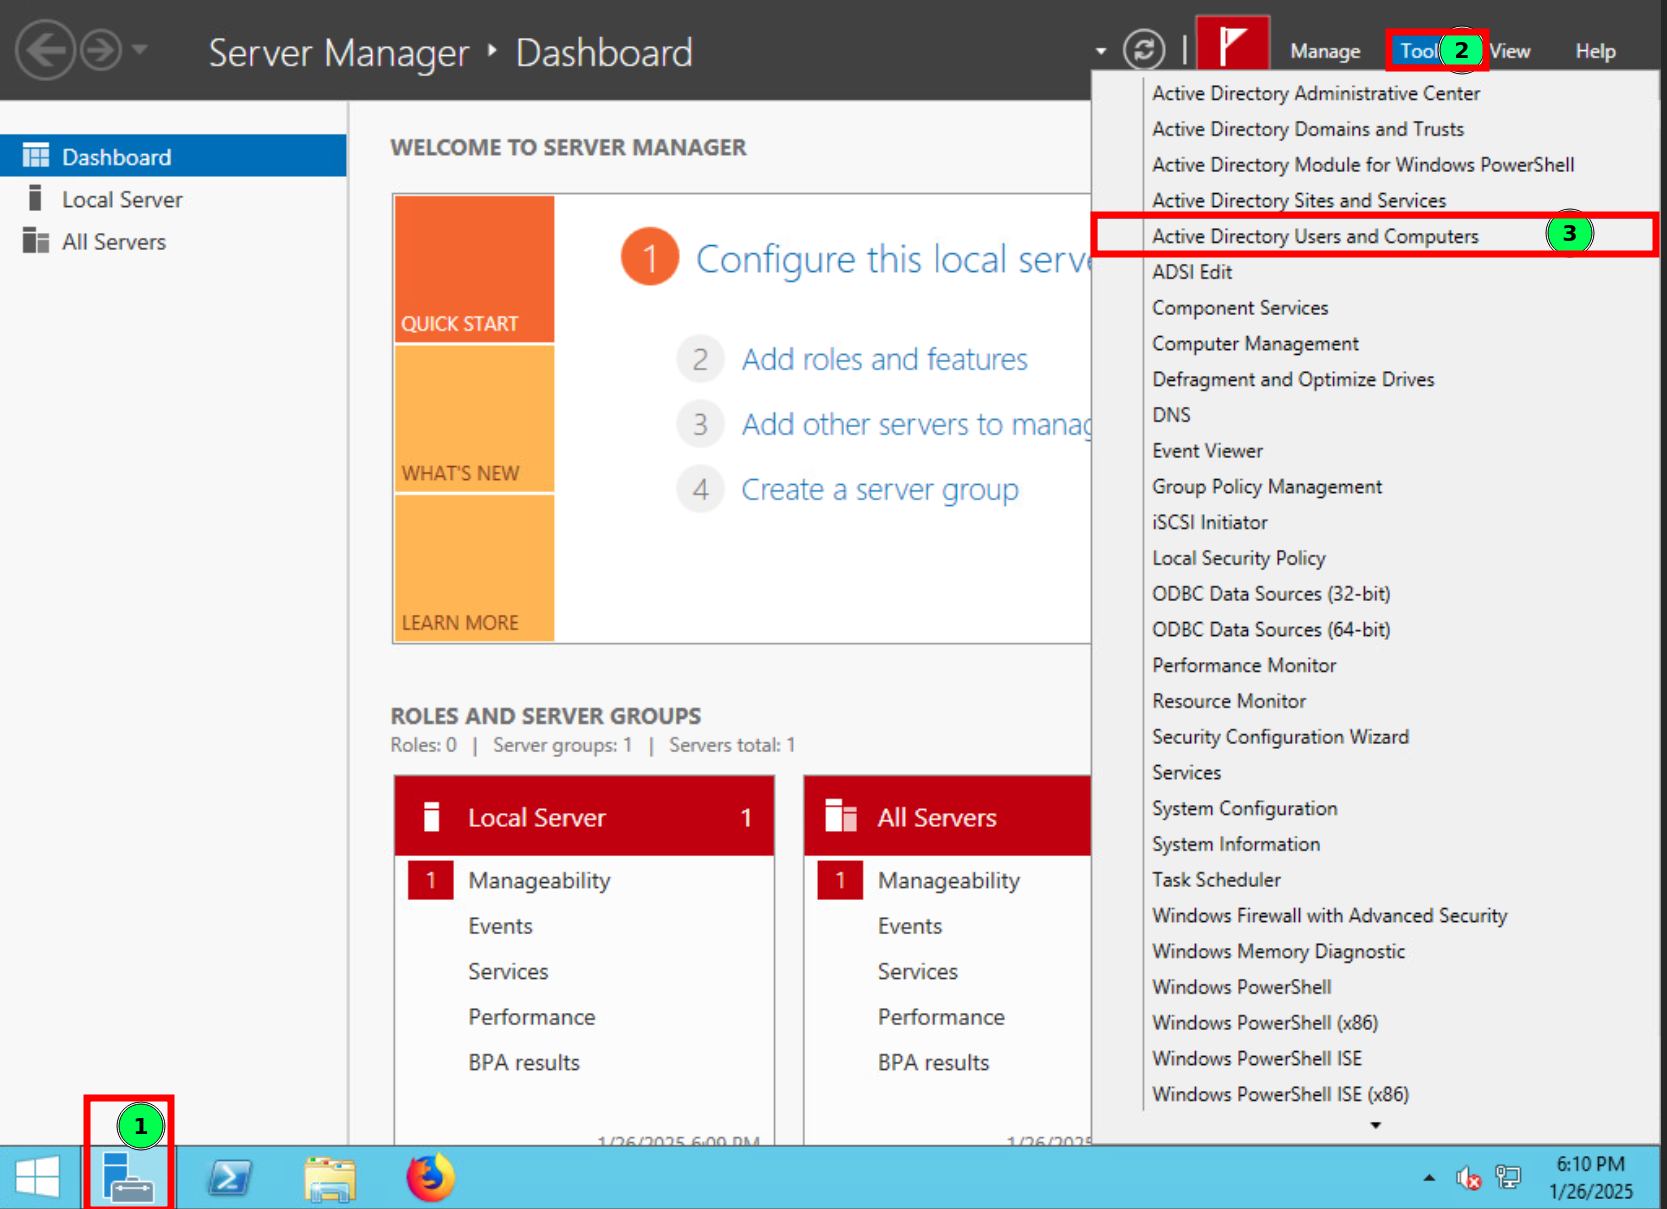Open ADSI Edit from Tools menu
The height and width of the screenshot is (1209, 1667).
tap(1376, 272)
